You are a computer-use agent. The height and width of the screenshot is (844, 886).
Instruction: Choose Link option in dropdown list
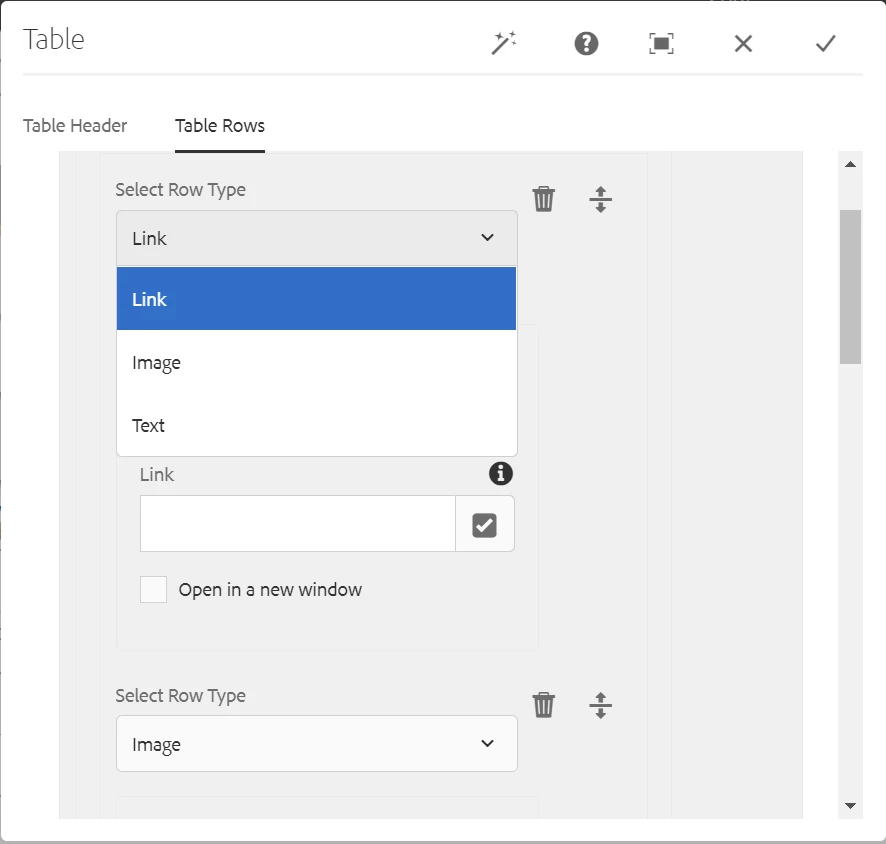click(x=316, y=299)
